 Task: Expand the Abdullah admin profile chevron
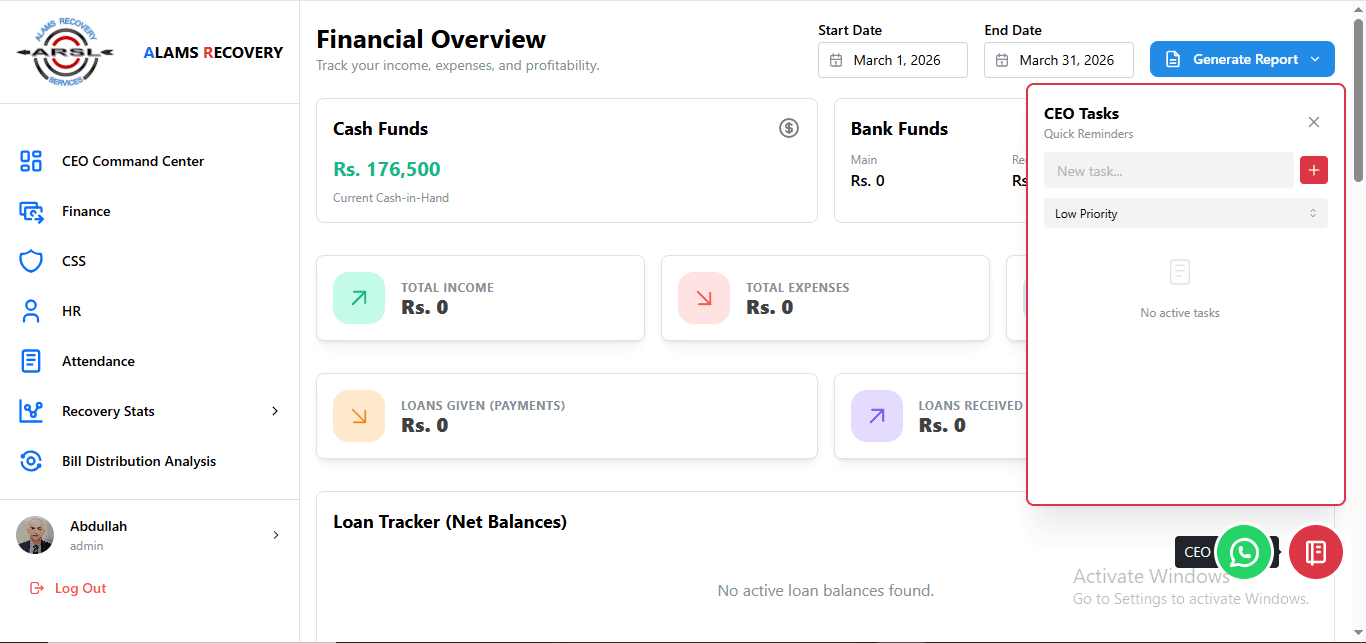[x=276, y=535]
